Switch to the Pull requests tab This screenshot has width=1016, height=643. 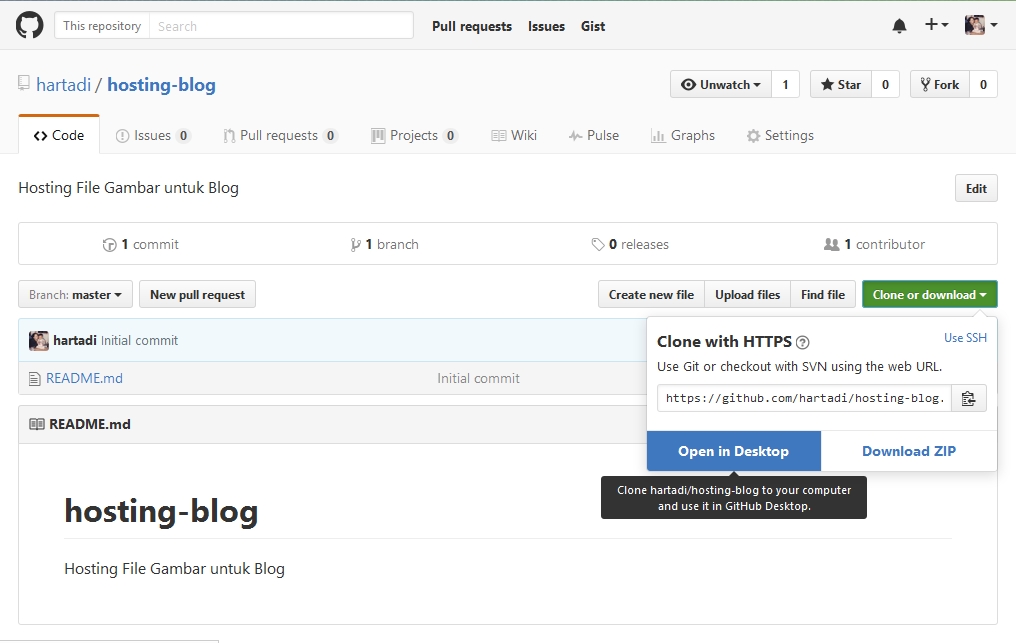click(x=280, y=135)
